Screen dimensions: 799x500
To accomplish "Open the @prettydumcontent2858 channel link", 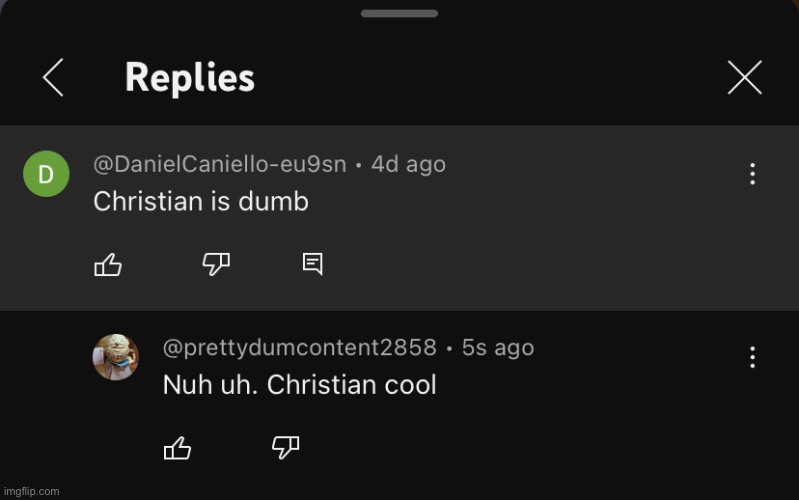I will point(300,348).
